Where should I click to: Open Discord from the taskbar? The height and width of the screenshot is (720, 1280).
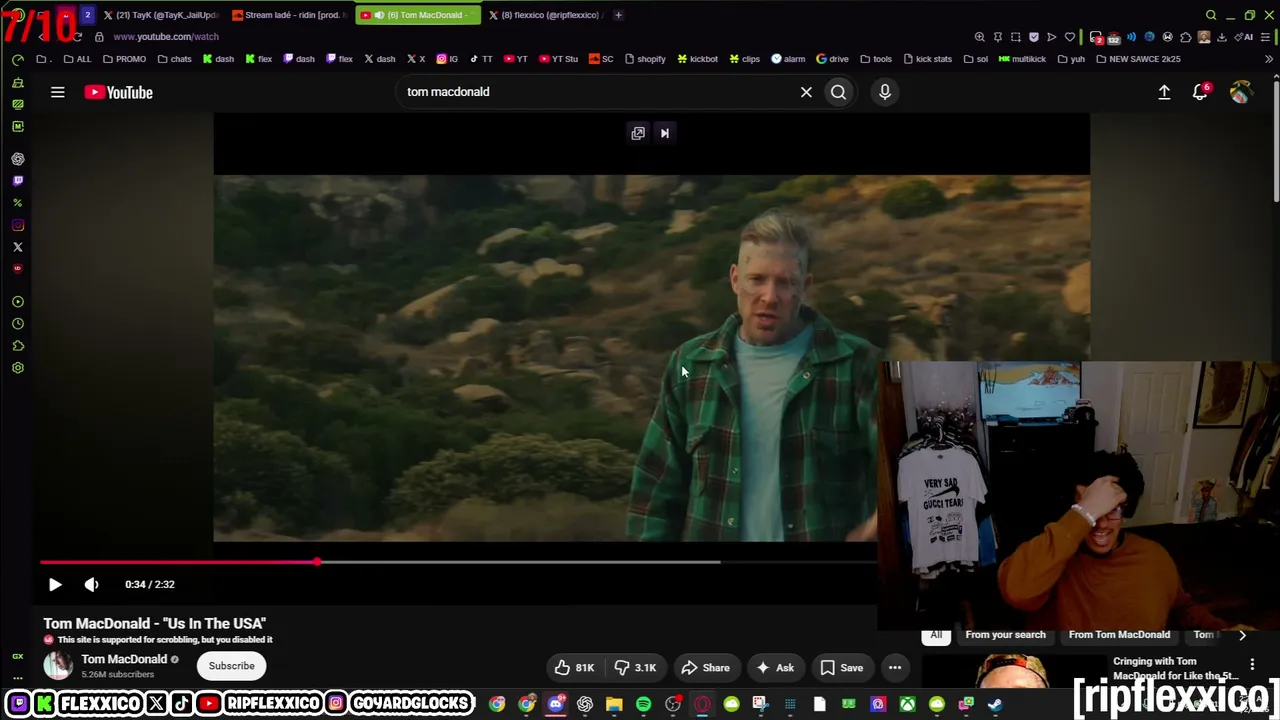point(556,704)
